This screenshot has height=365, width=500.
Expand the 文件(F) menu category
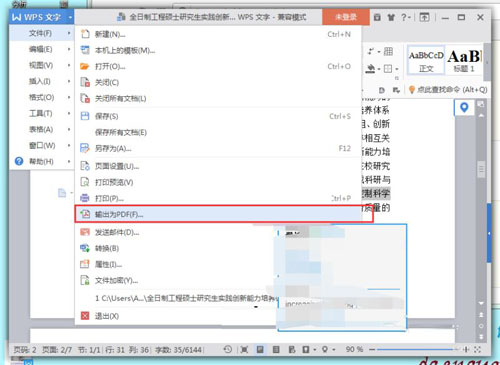[x=42, y=33]
